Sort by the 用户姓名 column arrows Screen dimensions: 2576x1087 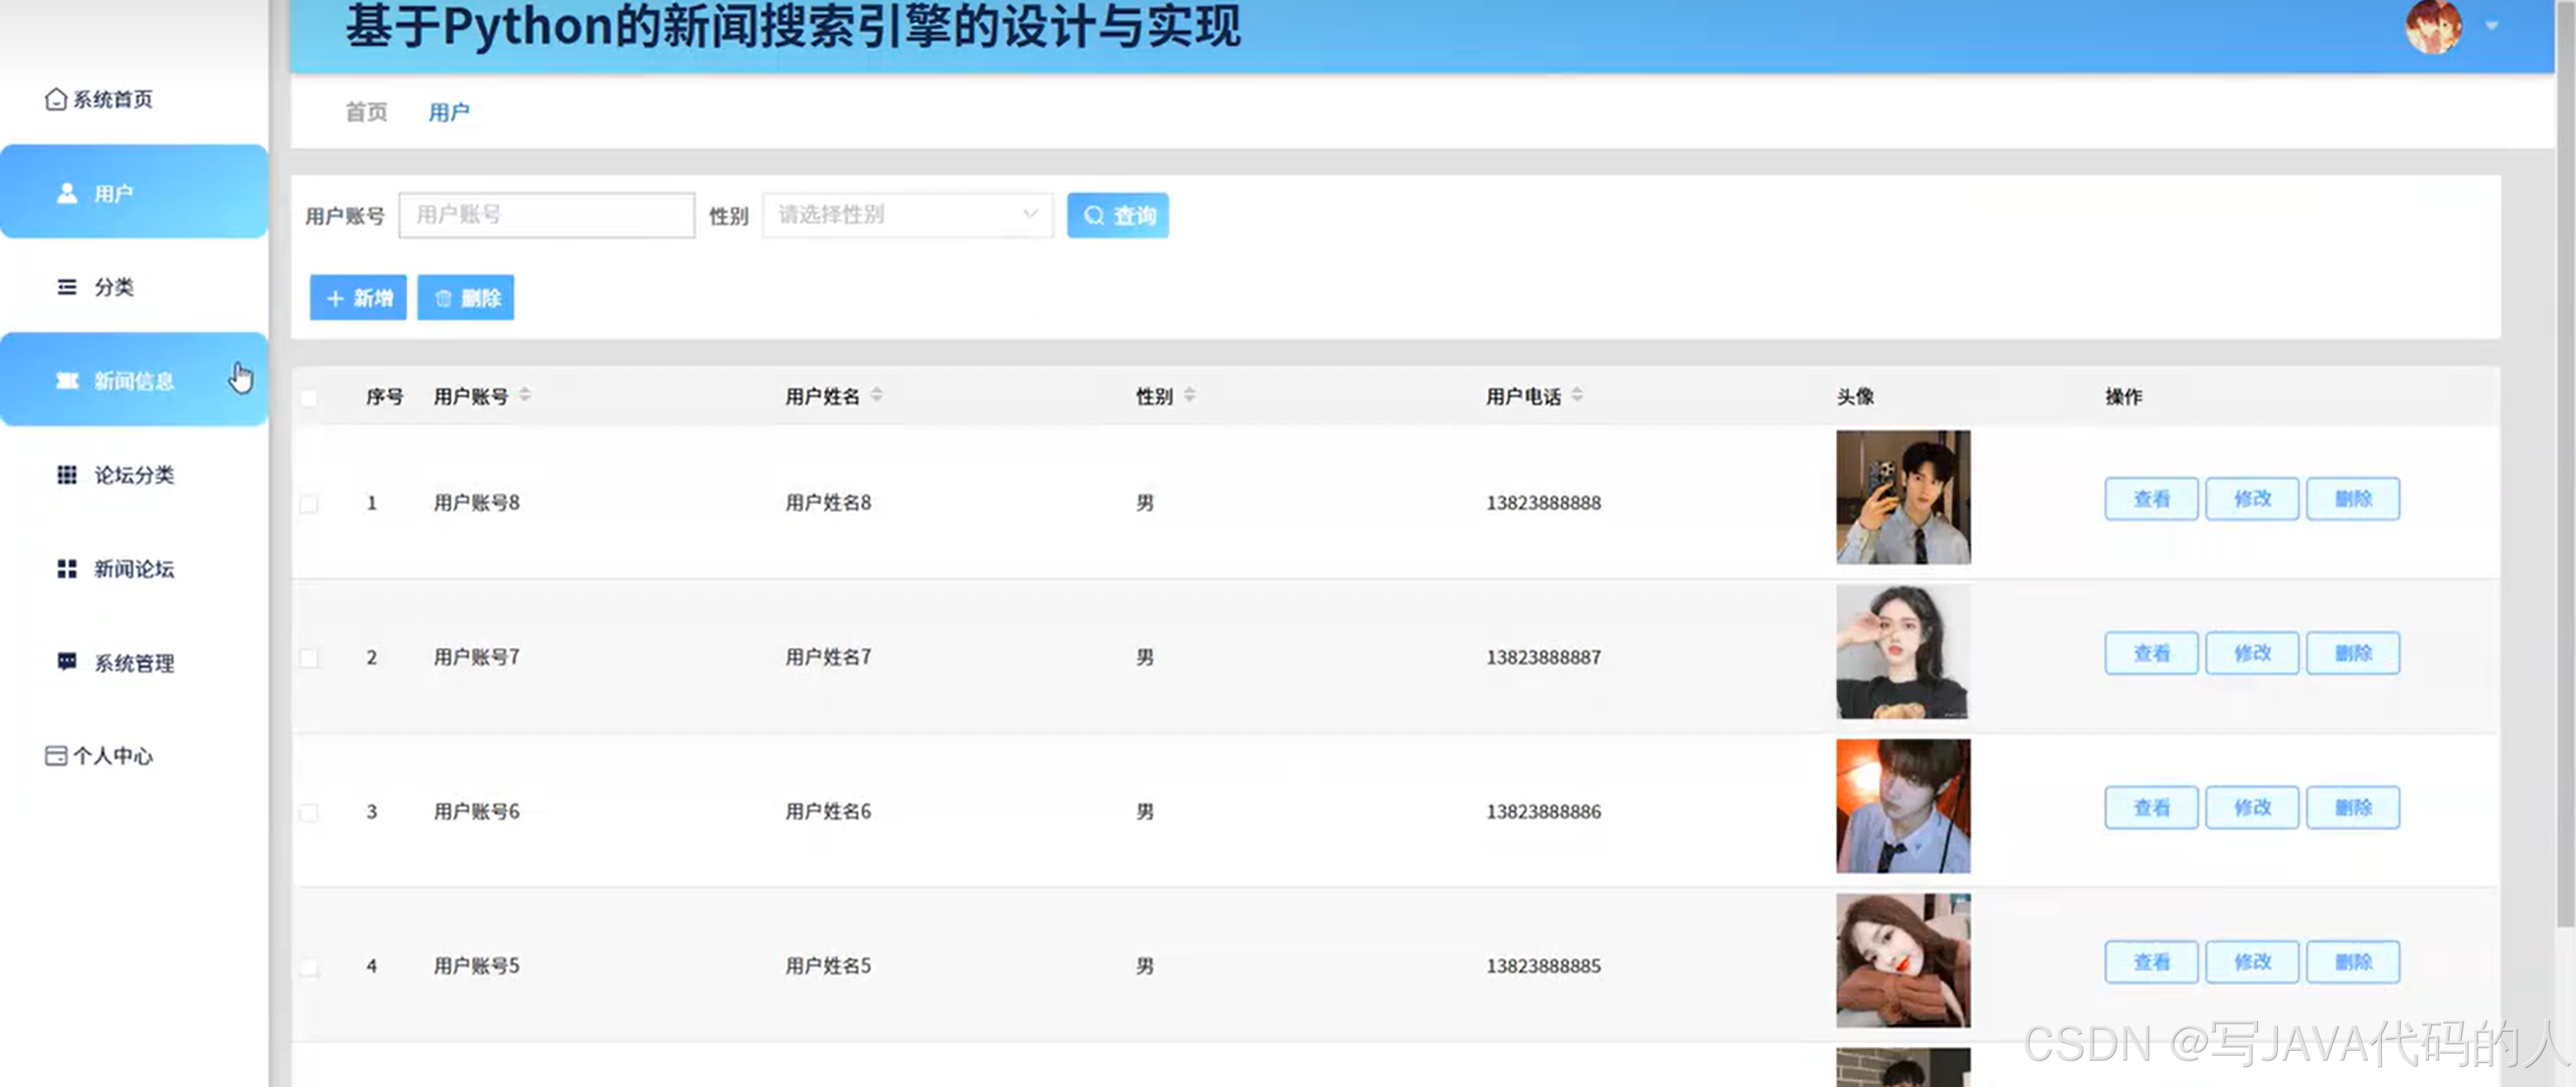click(877, 396)
